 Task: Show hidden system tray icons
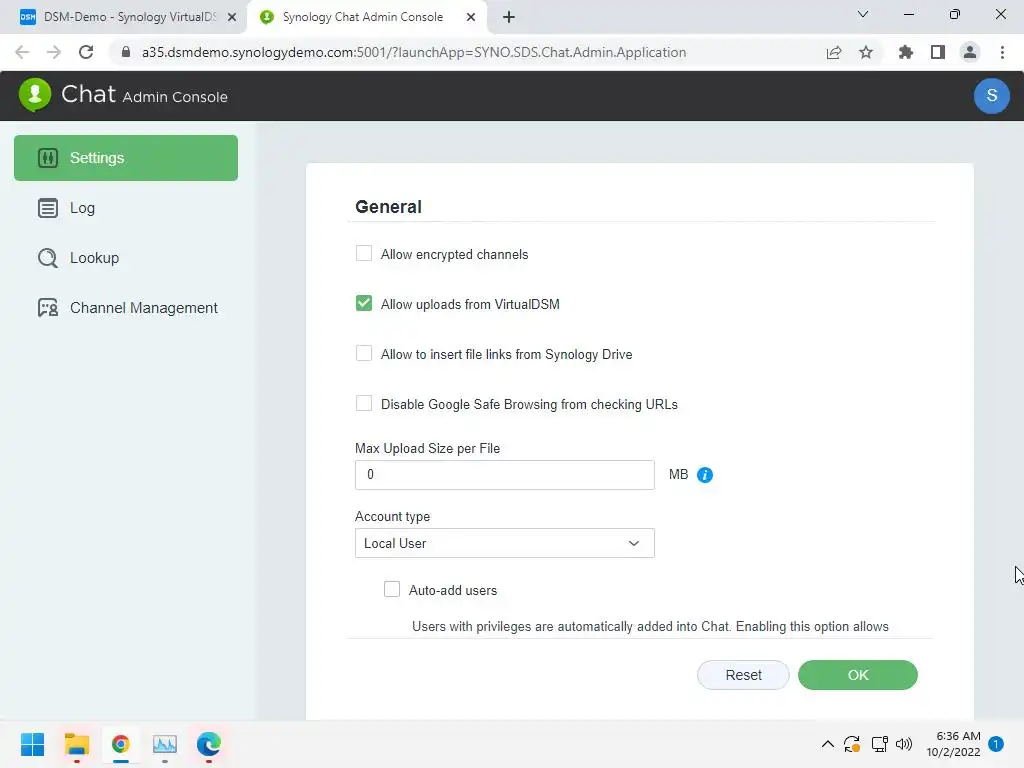827,744
